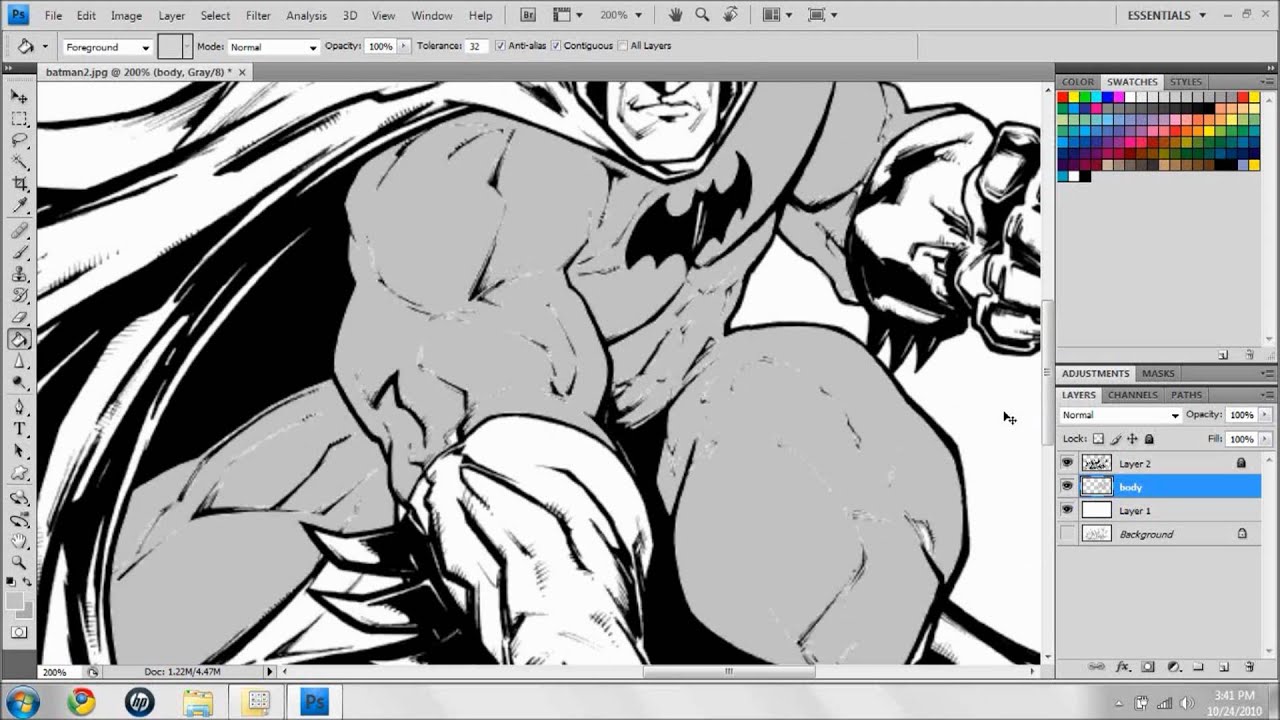
Task: Select the Eyedropper tool
Action: click(19, 206)
